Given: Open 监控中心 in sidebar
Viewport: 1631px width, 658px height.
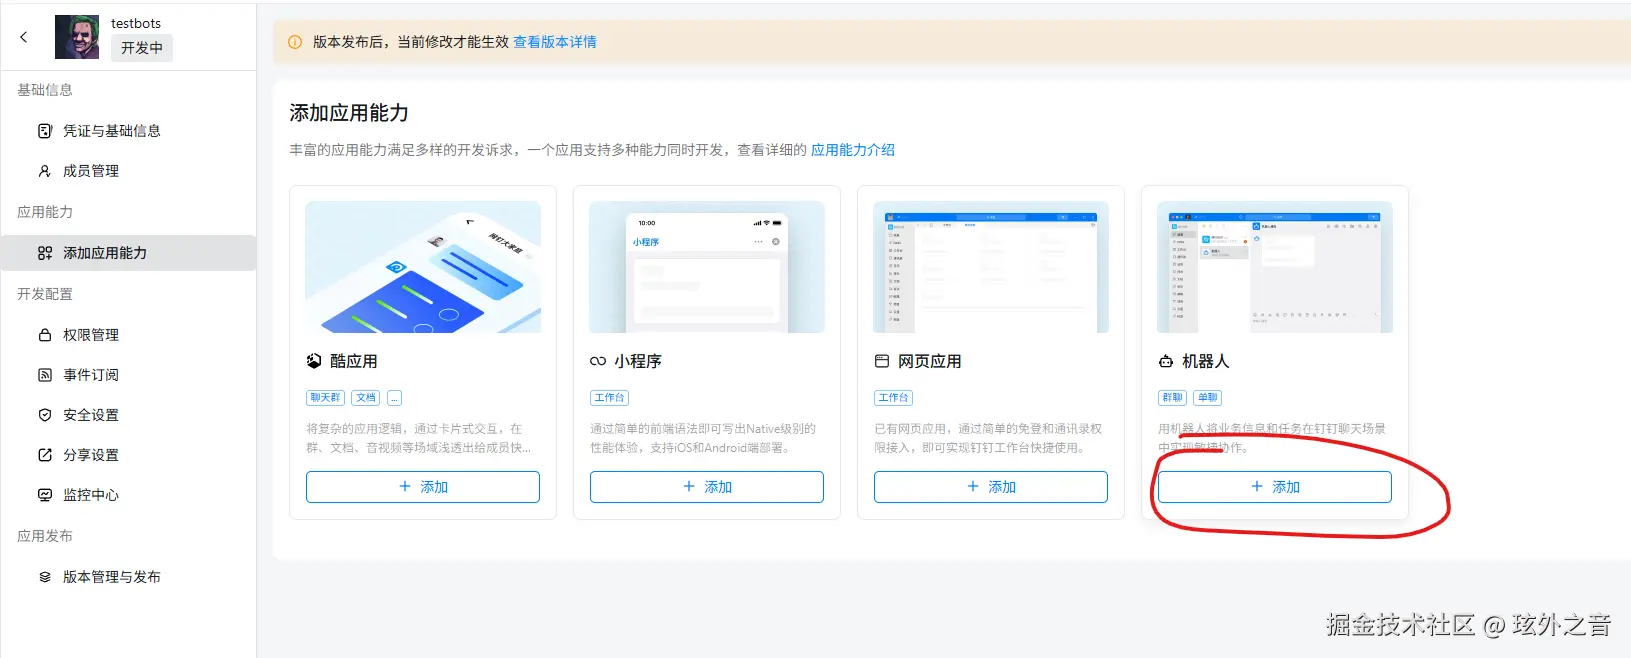Looking at the screenshot, I should click(128, 495).
